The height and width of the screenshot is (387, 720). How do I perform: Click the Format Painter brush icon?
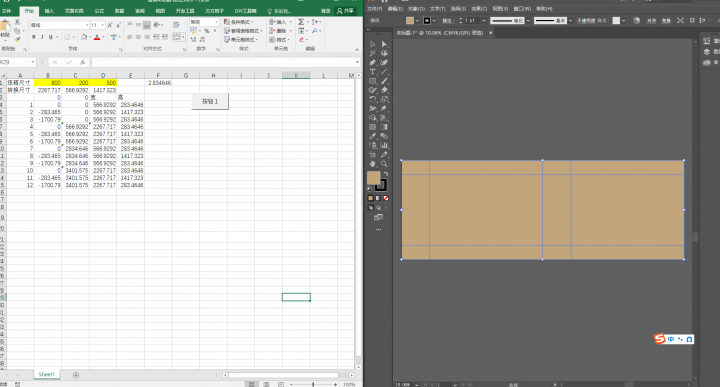(x=17, y=39)
